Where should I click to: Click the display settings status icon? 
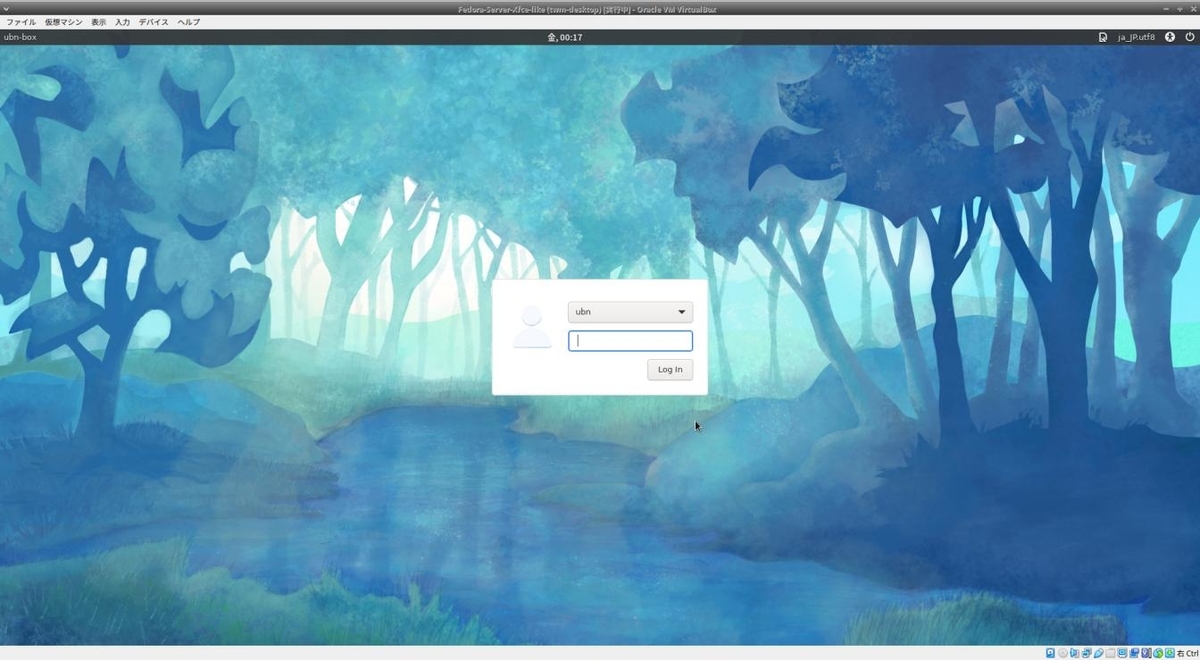(x=1122, y=653)
